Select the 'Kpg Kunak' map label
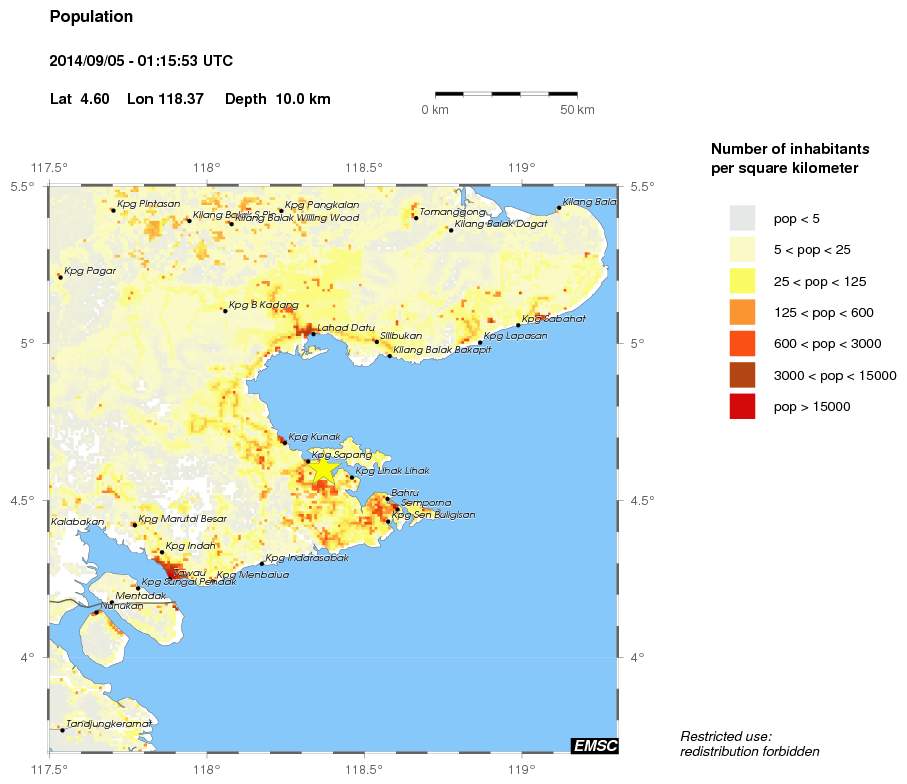 pos(315,437)
